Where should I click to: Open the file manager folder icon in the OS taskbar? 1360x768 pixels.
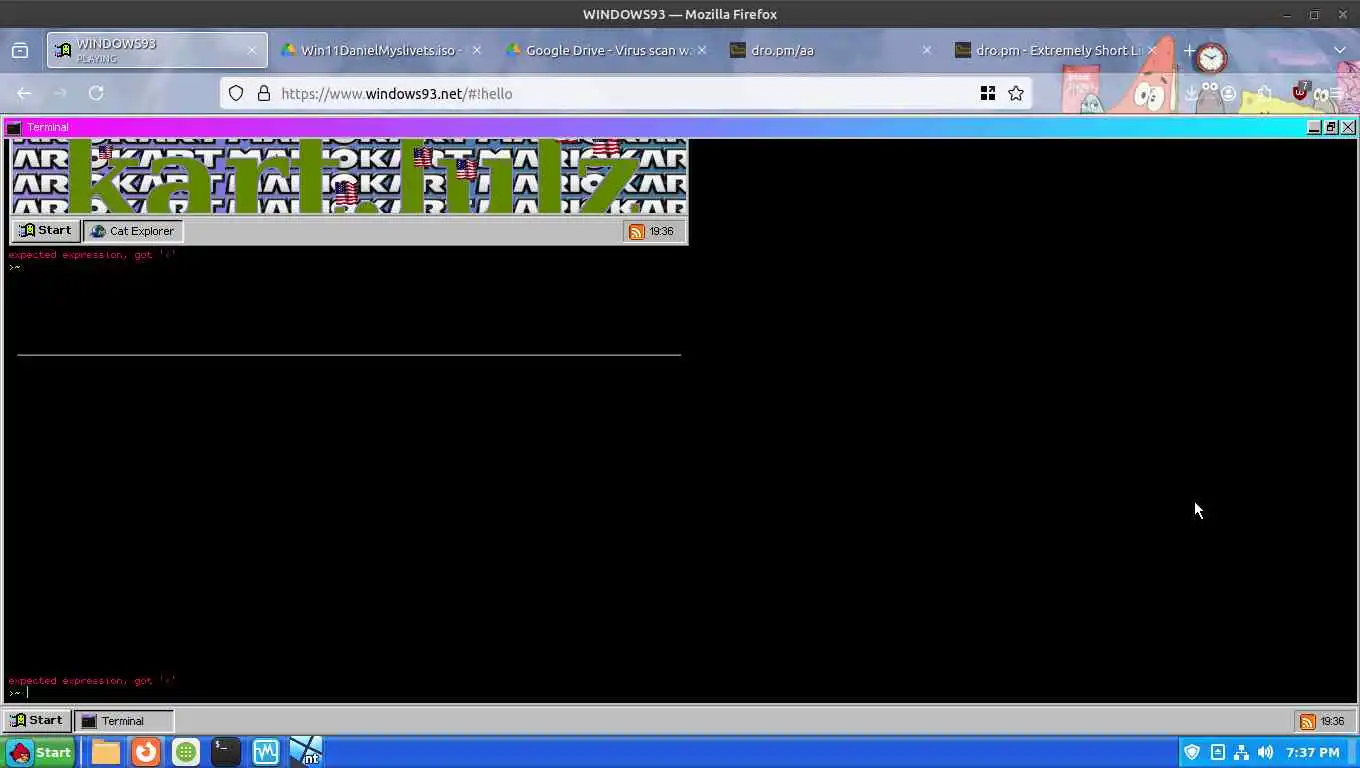[106, 752]
